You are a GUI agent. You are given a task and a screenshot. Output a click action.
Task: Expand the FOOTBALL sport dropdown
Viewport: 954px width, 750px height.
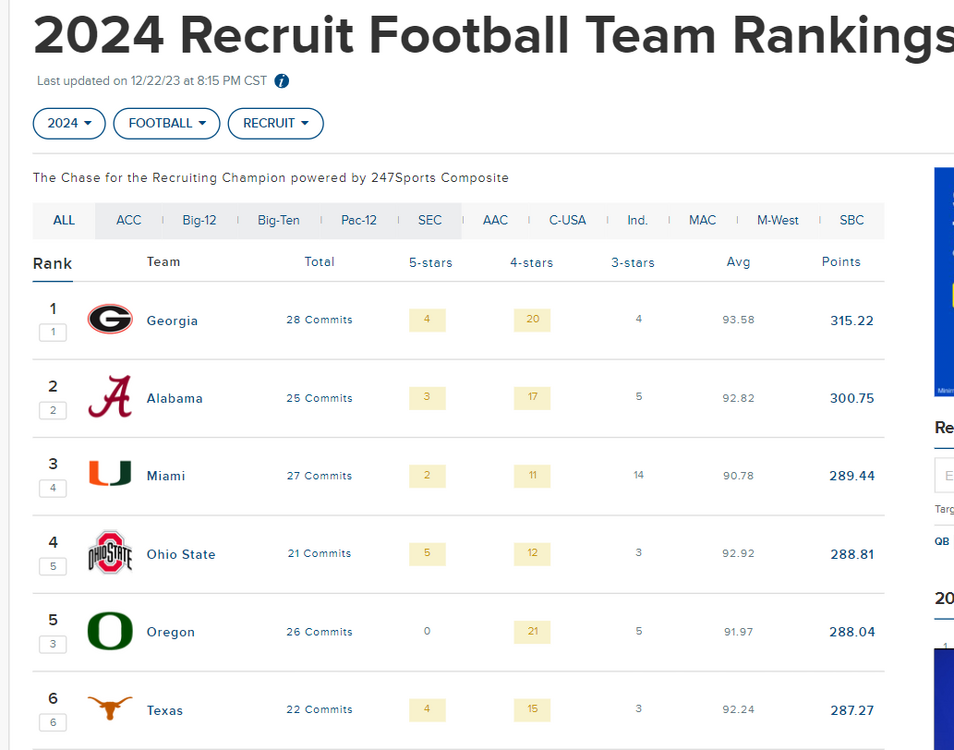pyautogui.click(x=167, y=123)
